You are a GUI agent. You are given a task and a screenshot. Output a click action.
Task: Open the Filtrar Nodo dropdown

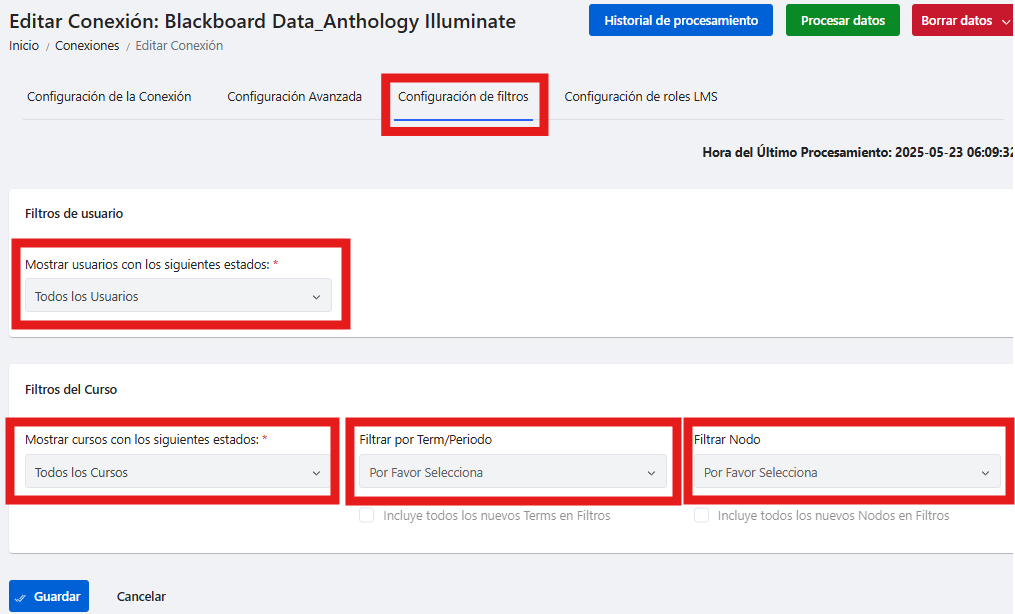click(847, 472)
